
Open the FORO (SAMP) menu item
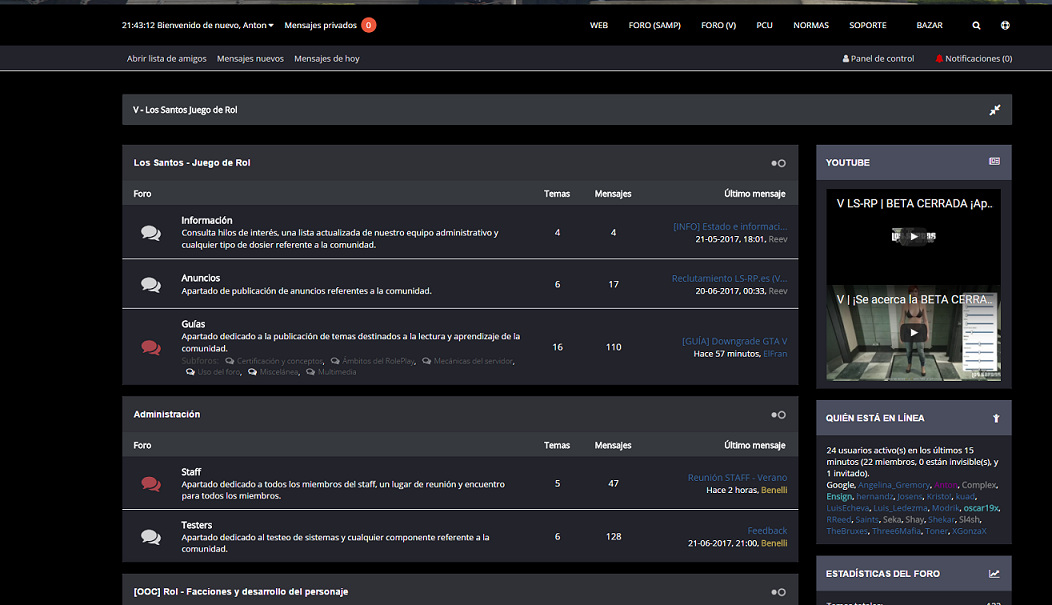tap(655, 25)
